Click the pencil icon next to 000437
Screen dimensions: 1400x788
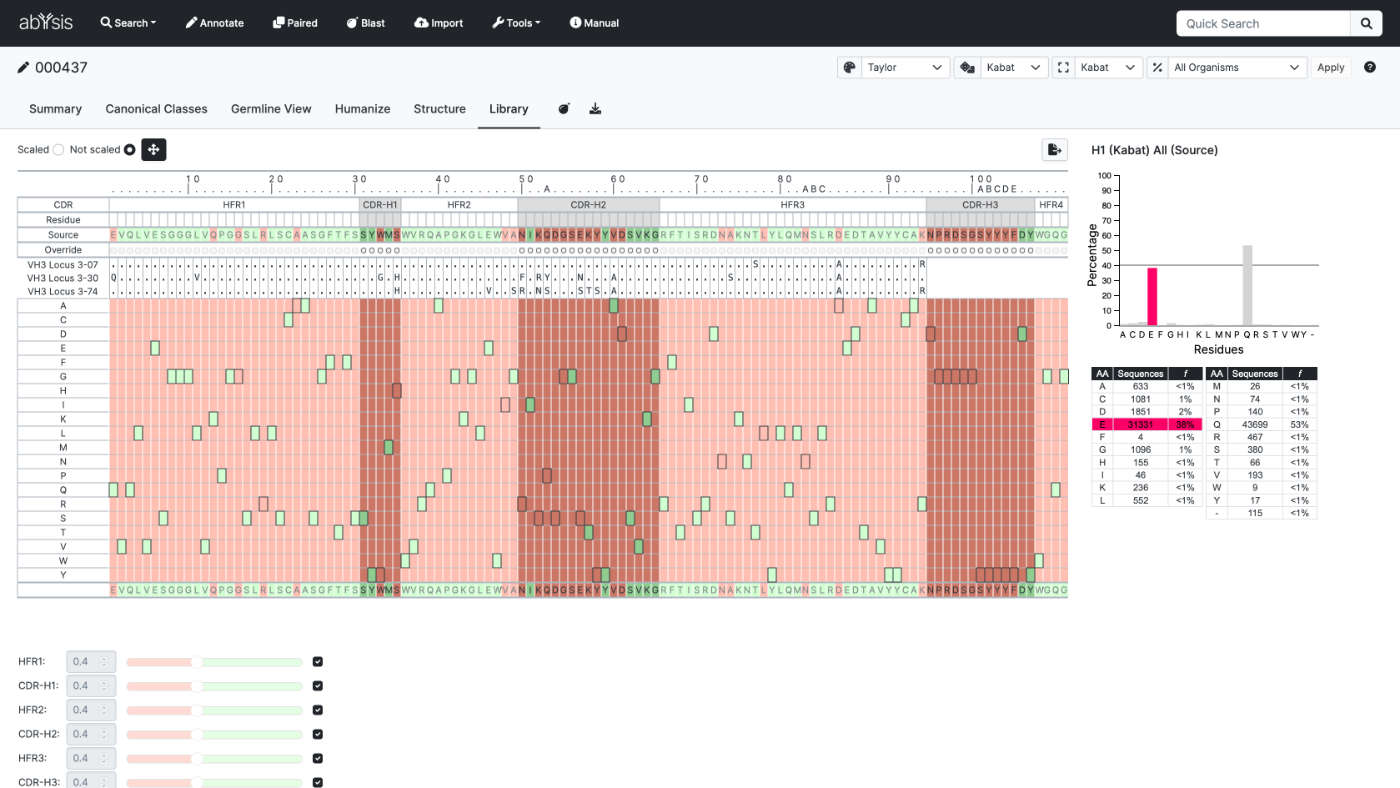24,67
